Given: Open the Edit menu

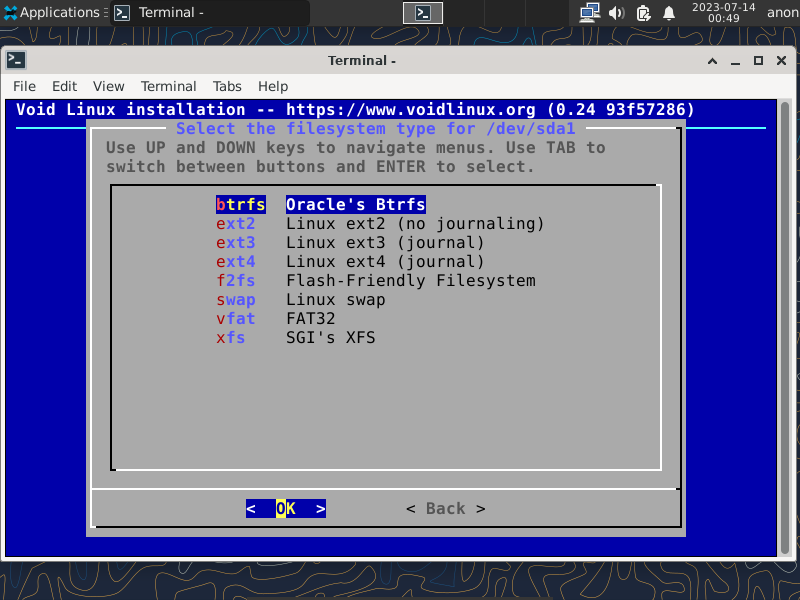Looking at the screenshot, I should (64, 86).
